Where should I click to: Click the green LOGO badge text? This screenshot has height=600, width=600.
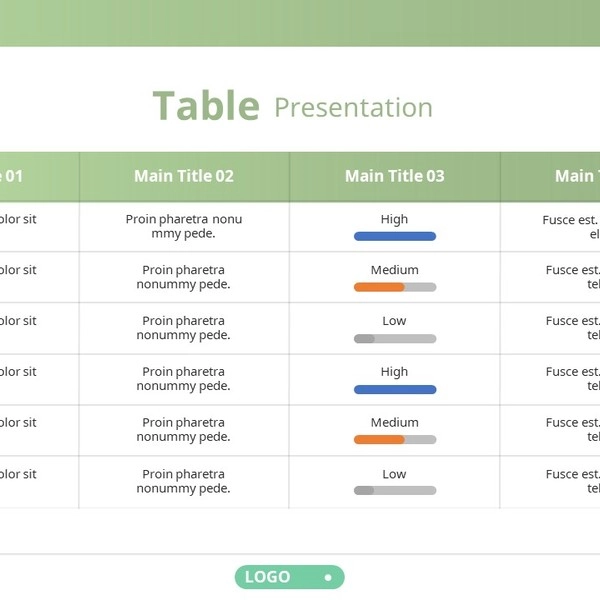point(268,577)
